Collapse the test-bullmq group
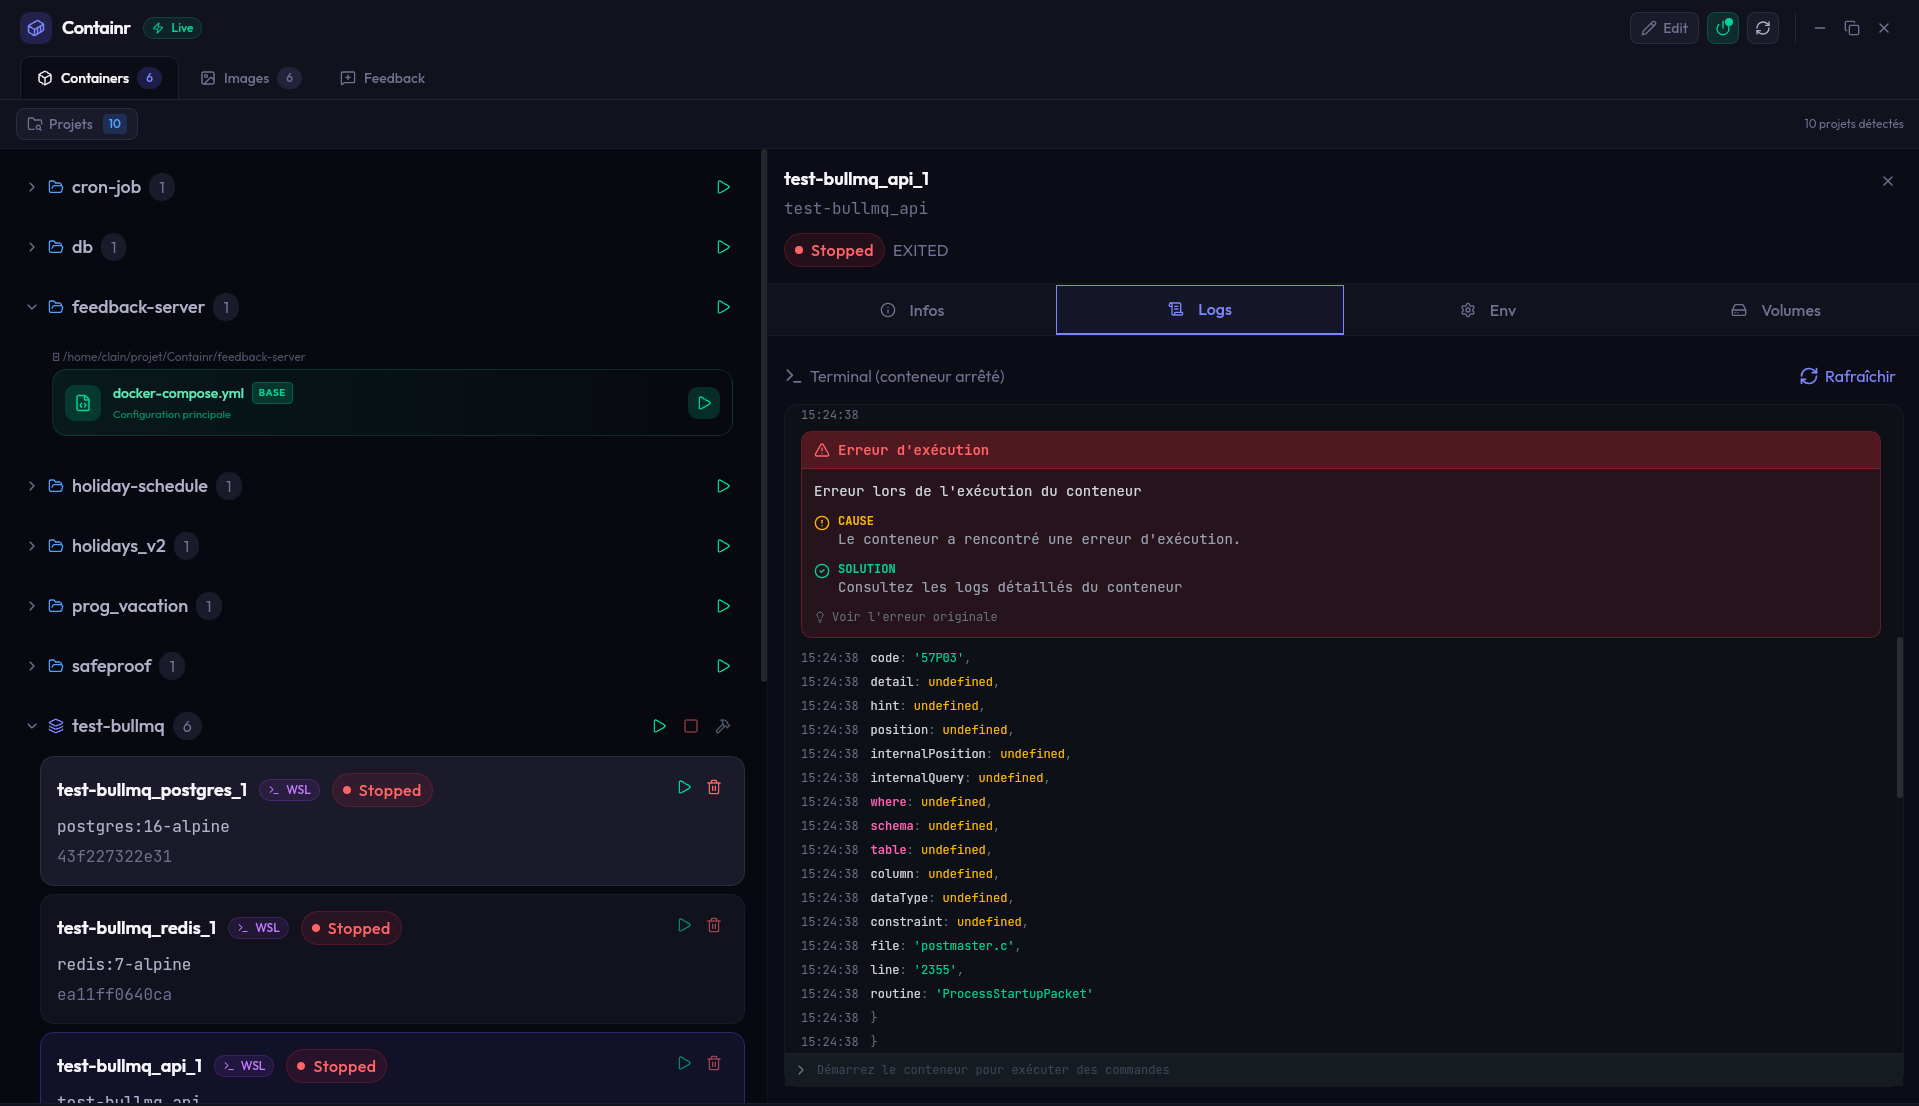Screen dimensions: 1919x1106 click(31, 726)
